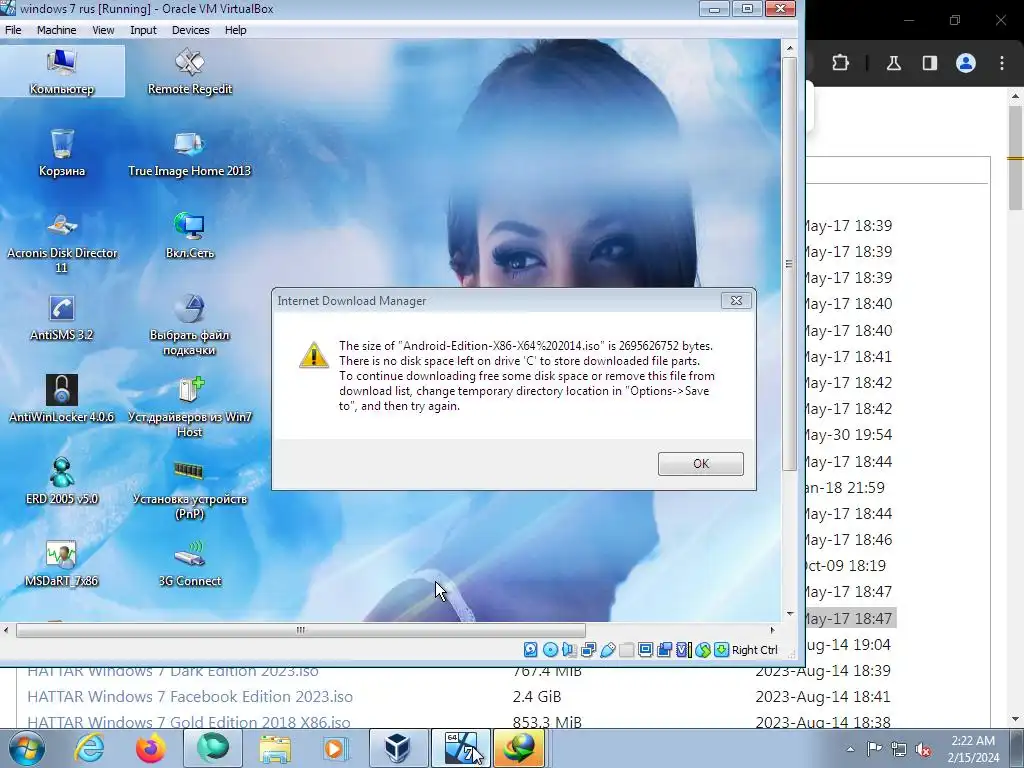The height and width of the screenshot is (768, 1024).
Task: Open the Help menu in VirtualBox
Action: 235,30
